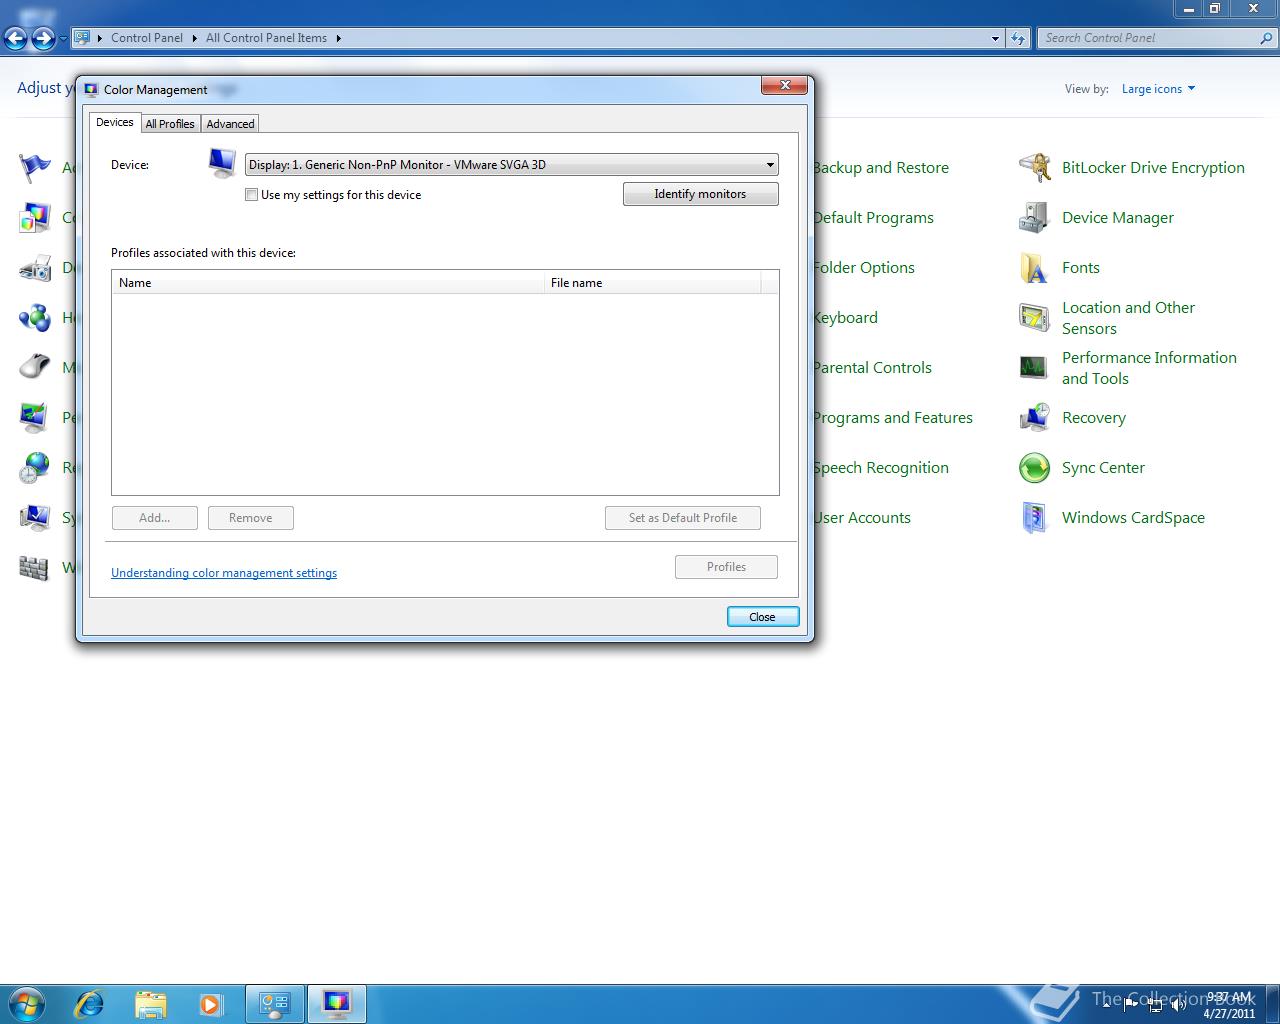Click the Identify monitors button
This screenshot has width=1280, height=1024.
[700, 194]
